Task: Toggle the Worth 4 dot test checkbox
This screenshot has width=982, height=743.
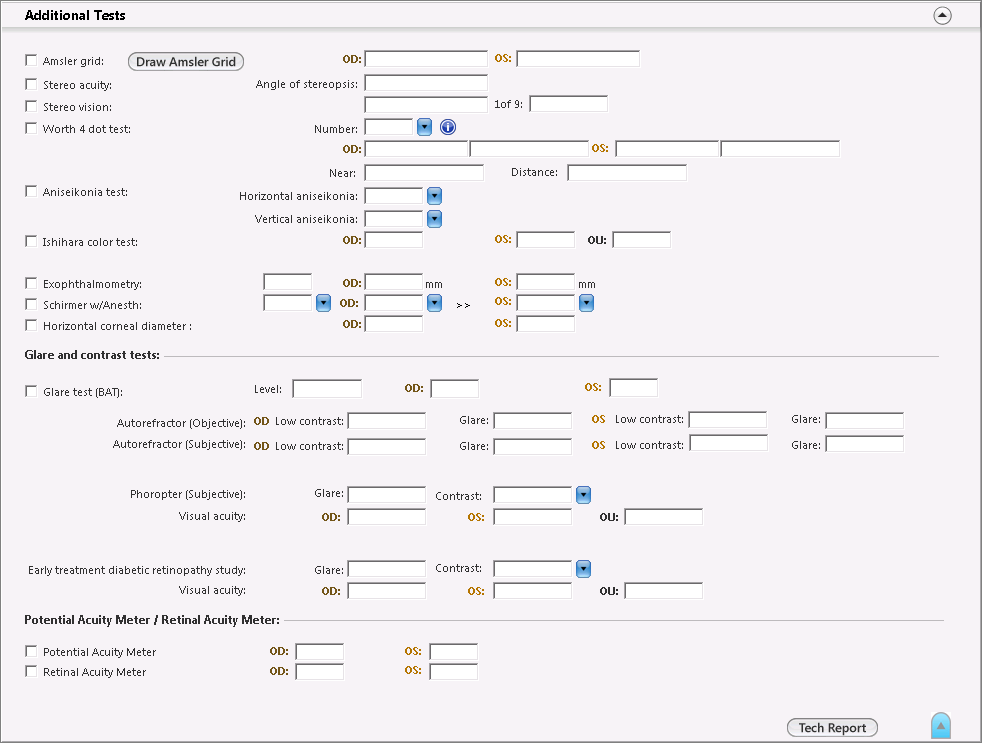Action: point(31,128)
